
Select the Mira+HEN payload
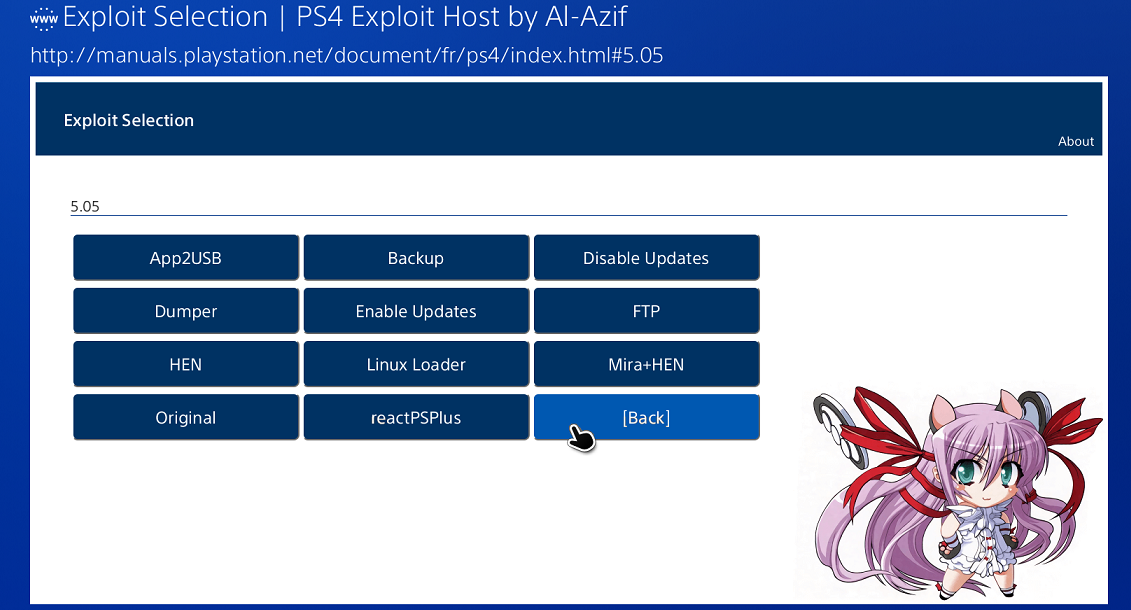point(646,364)
